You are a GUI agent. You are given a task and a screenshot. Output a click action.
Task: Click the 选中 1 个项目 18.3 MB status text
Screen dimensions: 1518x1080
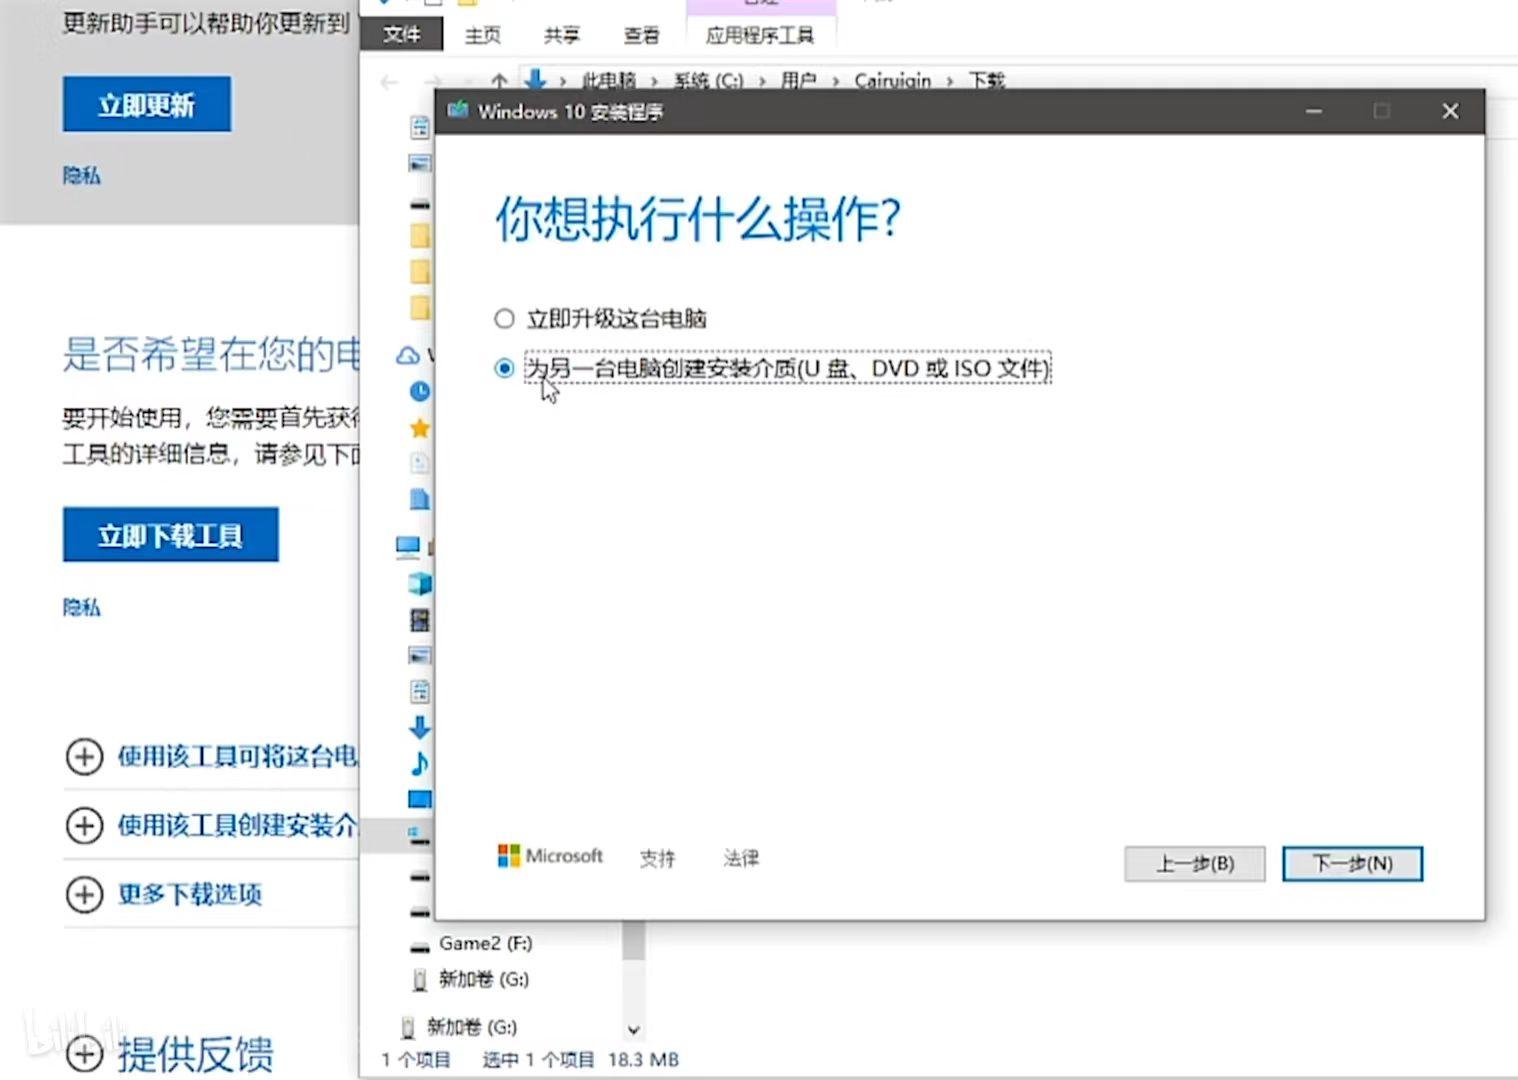tap(581, 1059)
